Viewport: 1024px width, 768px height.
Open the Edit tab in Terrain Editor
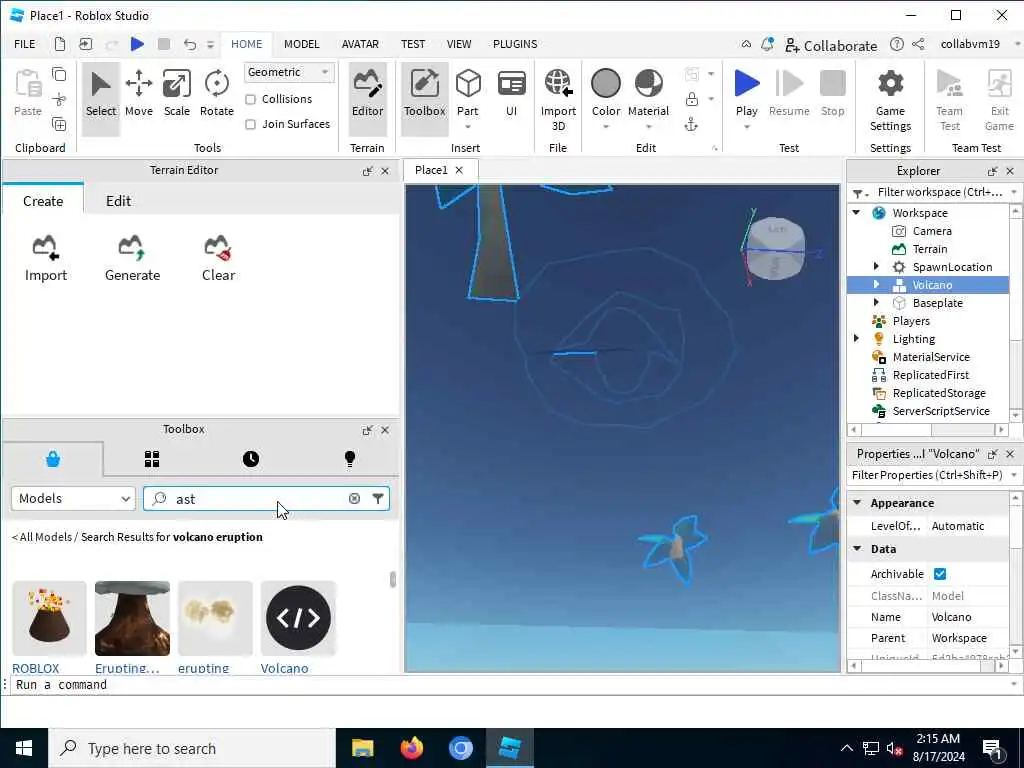[118, 200]
